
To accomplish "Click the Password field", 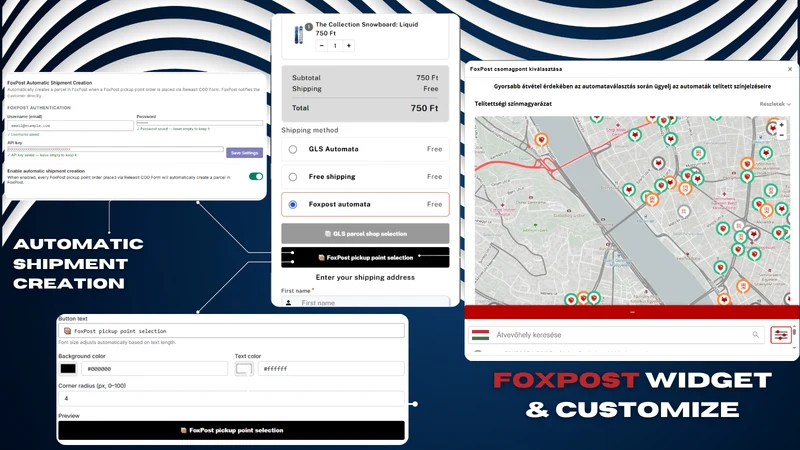I will 199,123.
